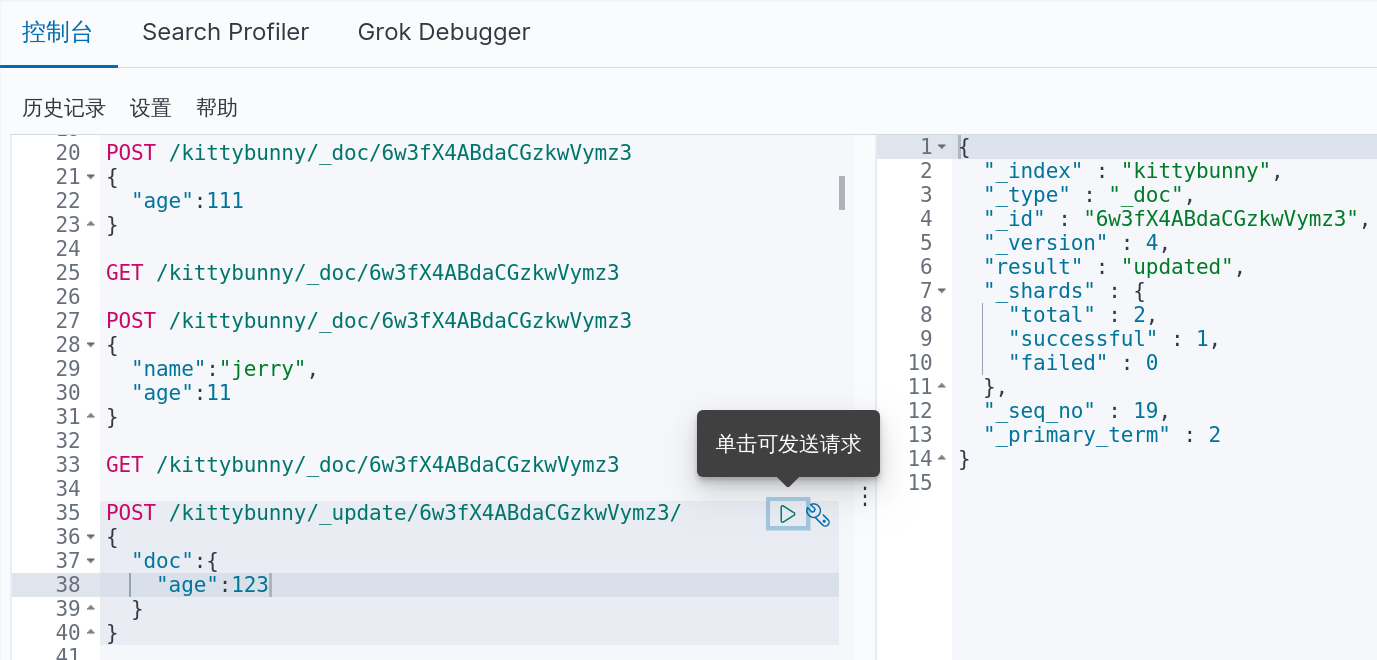The image size is (1377, 660).
Task: Click "age":111 on line 22
Action: 187,201
